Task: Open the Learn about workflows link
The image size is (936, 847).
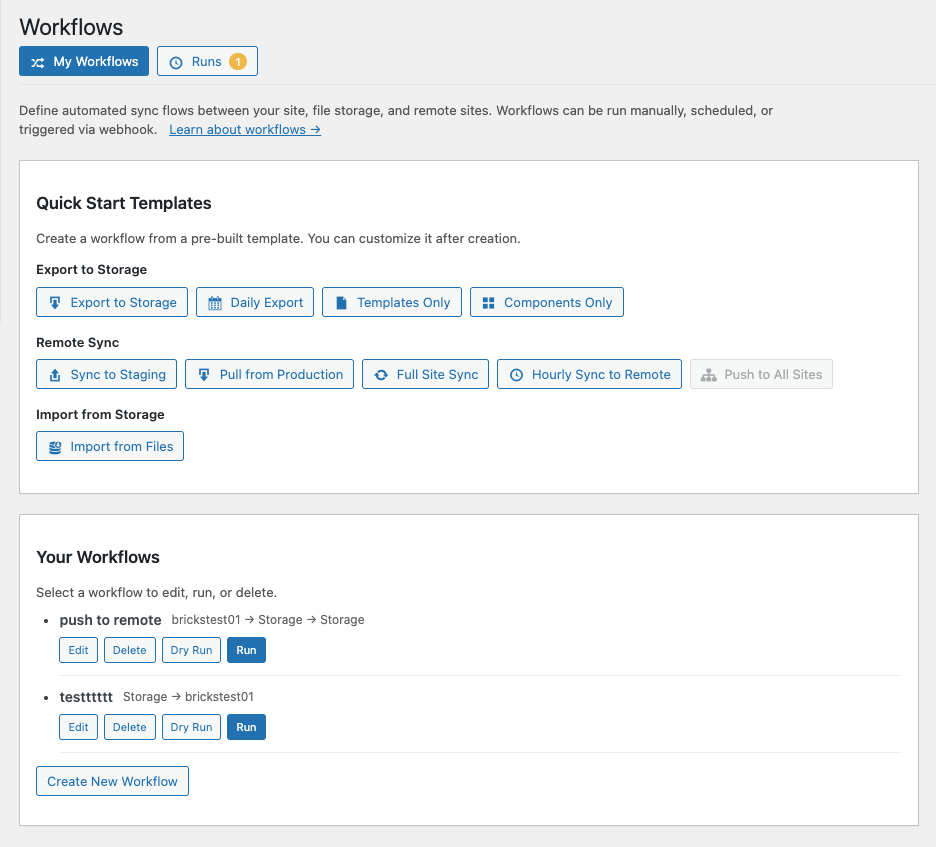Action: [x=245, y=130]
